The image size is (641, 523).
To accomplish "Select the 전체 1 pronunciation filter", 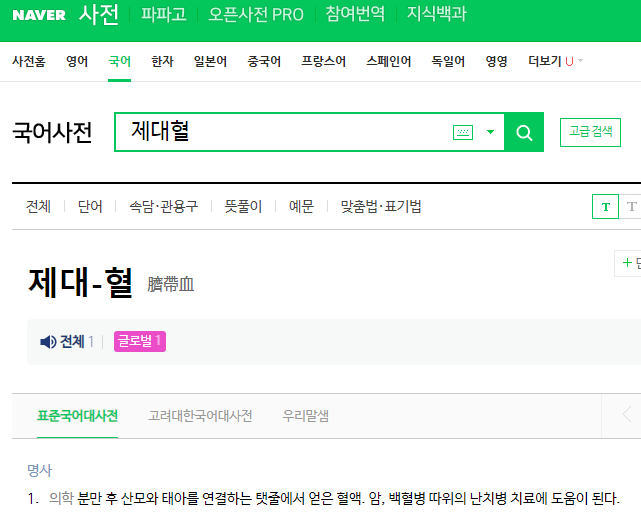I will coord(77,341).
